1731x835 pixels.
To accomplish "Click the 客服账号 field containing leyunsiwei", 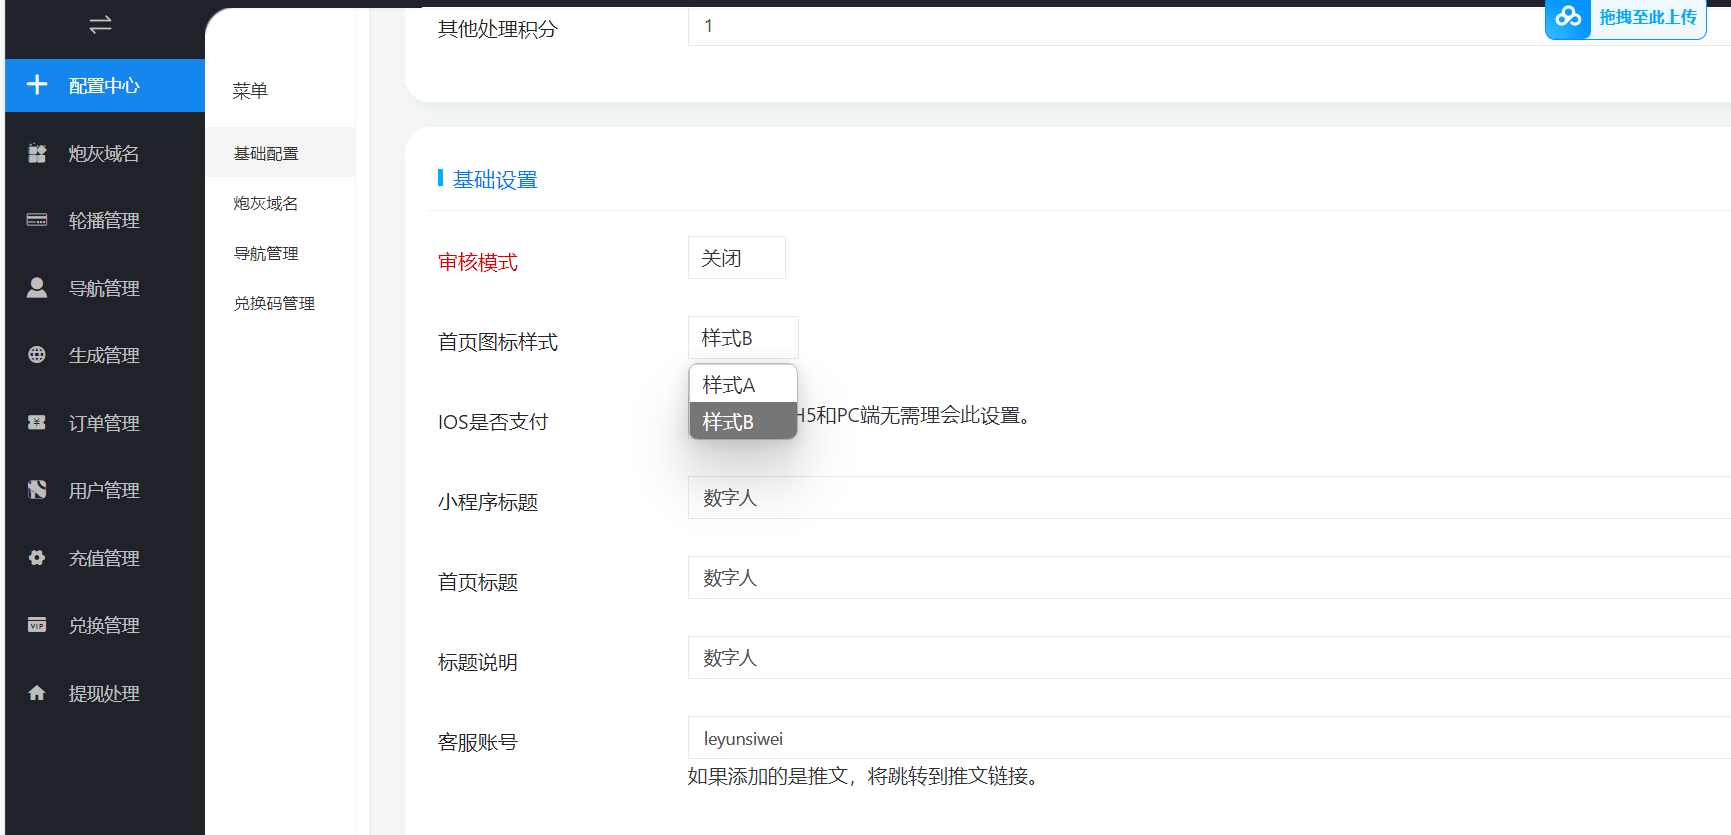I will [1209, 738].
